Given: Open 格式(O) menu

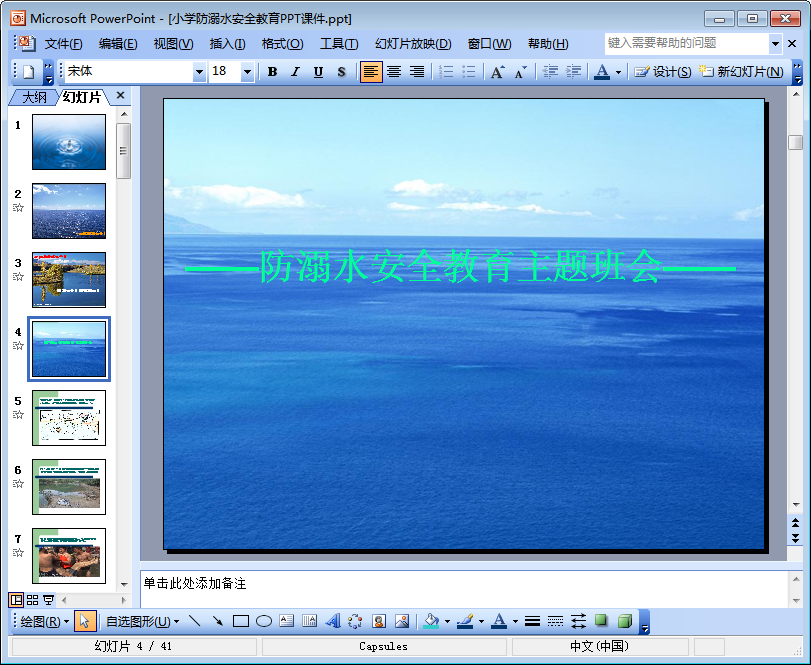Looking at the screenshot, I should click(x=282, y=44).
